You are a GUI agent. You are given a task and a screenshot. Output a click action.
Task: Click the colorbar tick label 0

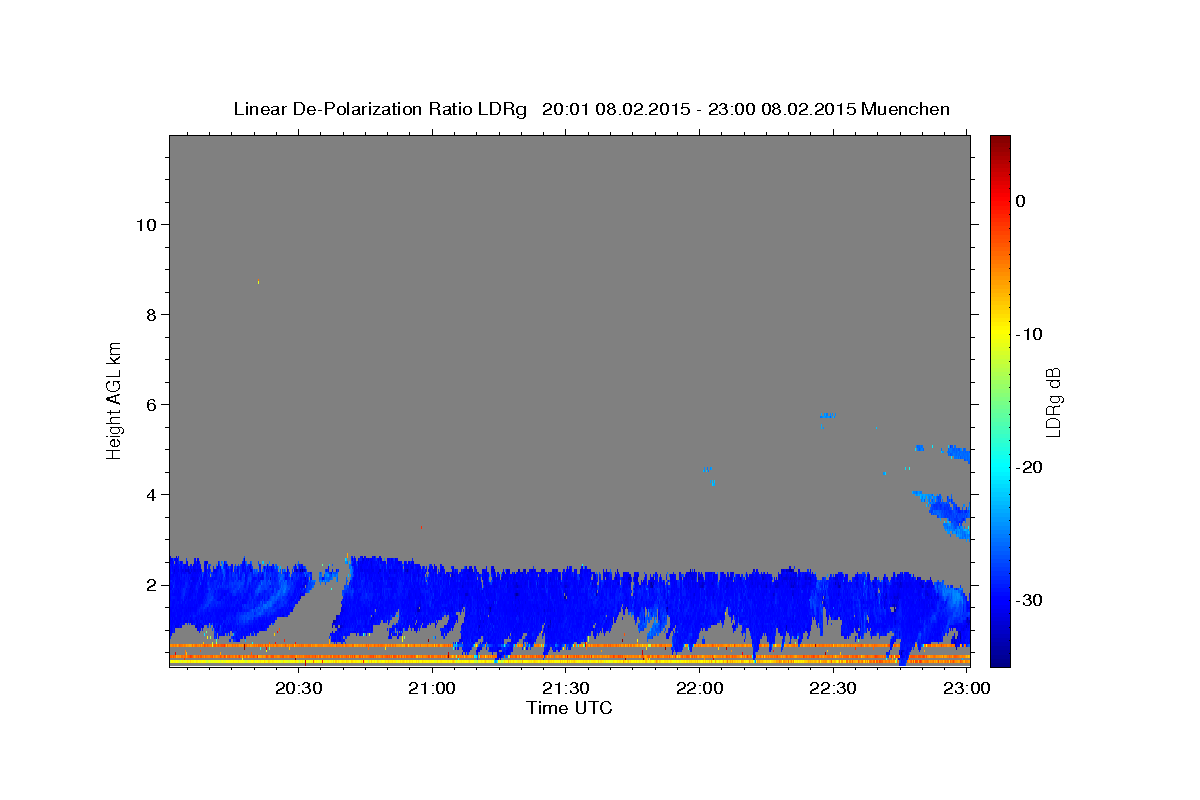[1020, 201]
